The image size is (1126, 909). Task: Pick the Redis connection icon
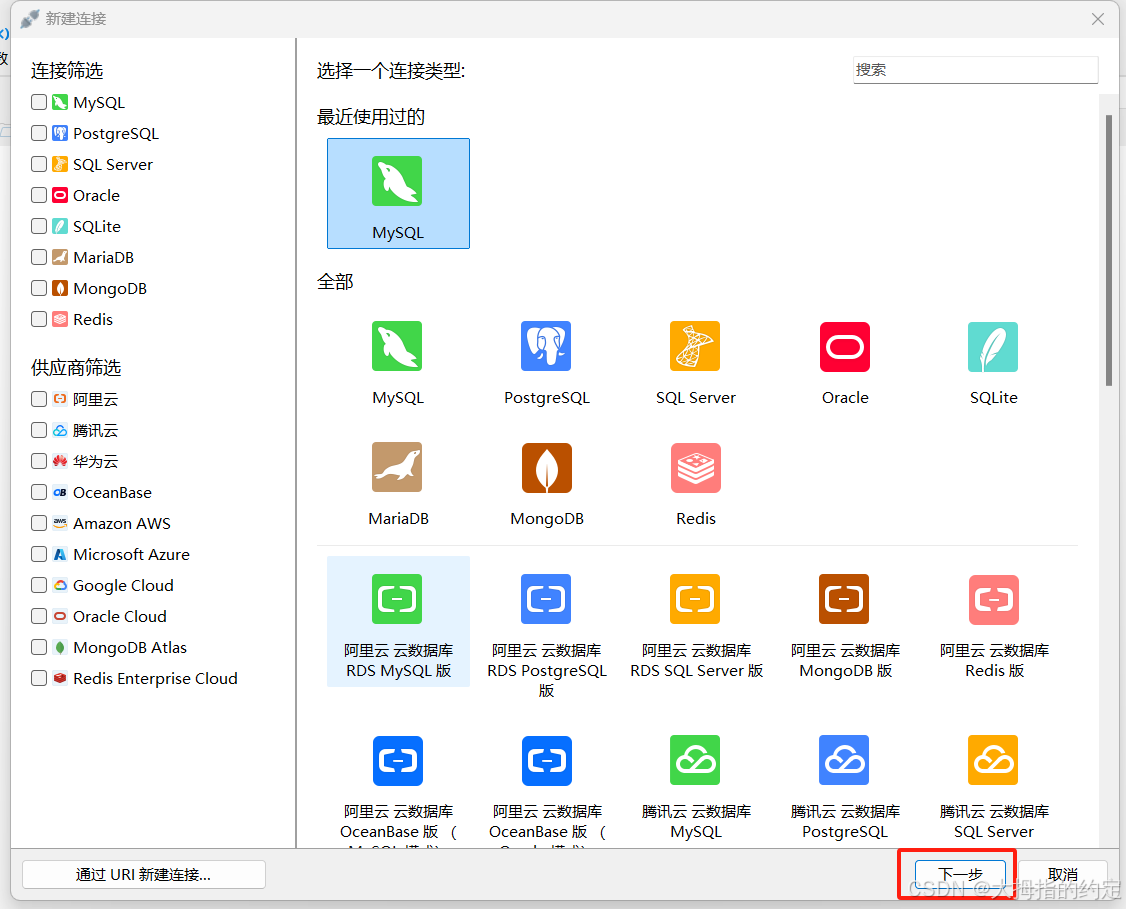(x=696, y=467)
